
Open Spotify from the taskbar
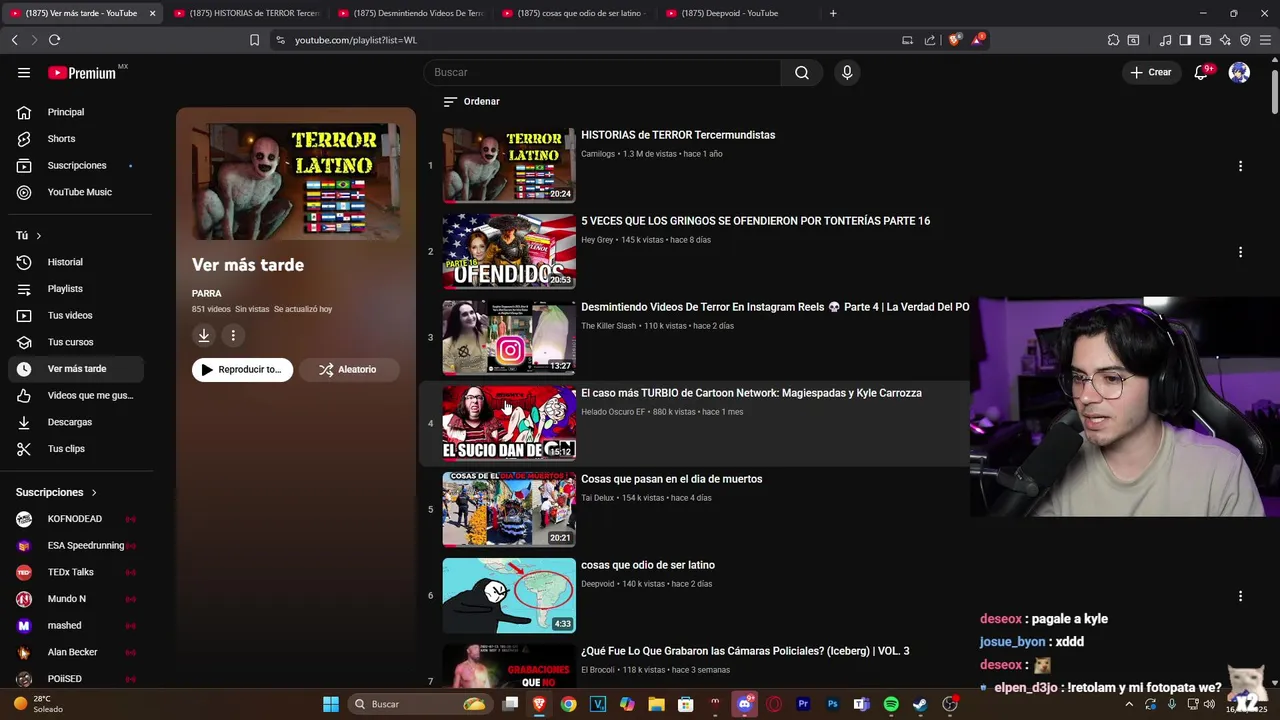click(x=891, y=704)
